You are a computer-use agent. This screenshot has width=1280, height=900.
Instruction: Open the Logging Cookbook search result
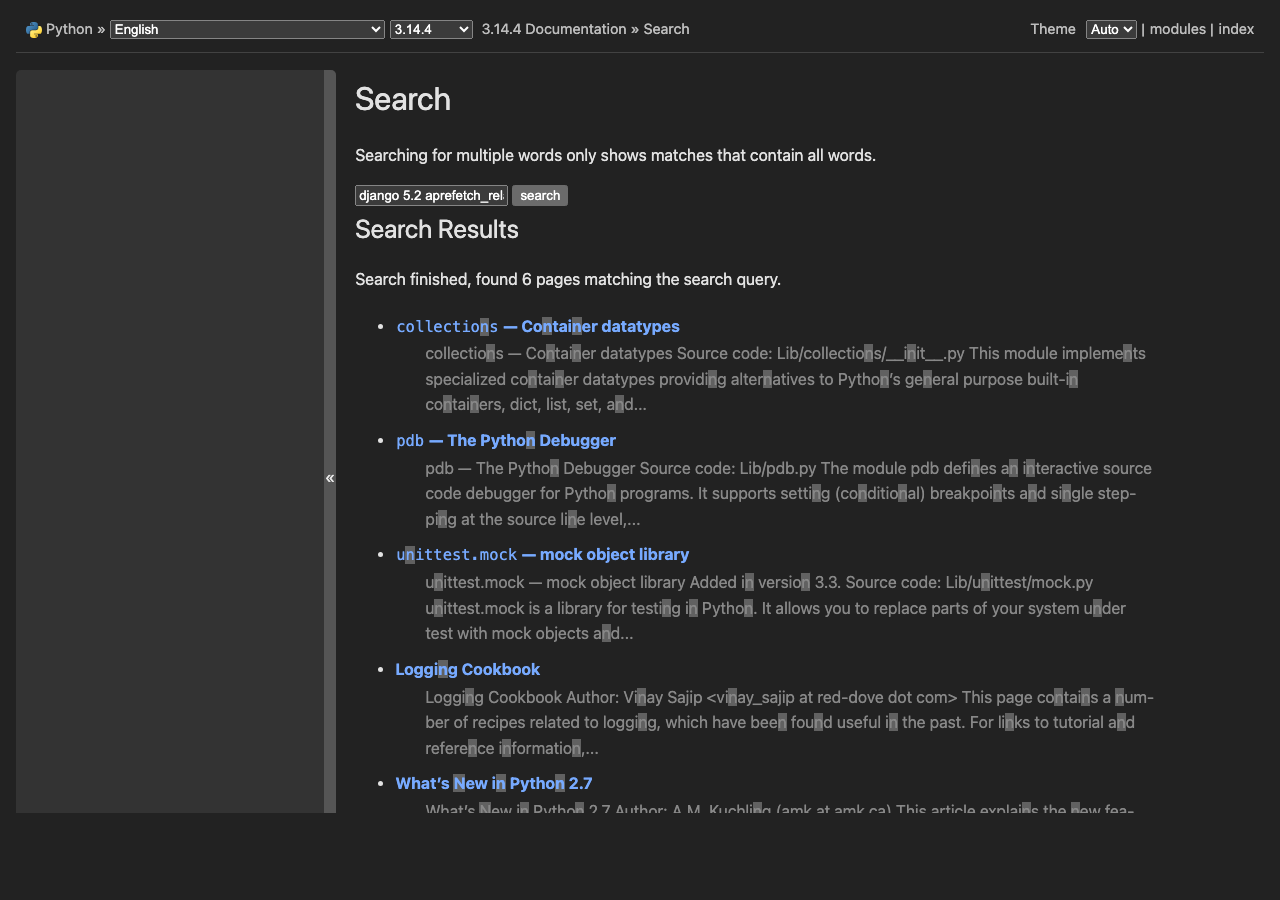[x=467, y=669]
